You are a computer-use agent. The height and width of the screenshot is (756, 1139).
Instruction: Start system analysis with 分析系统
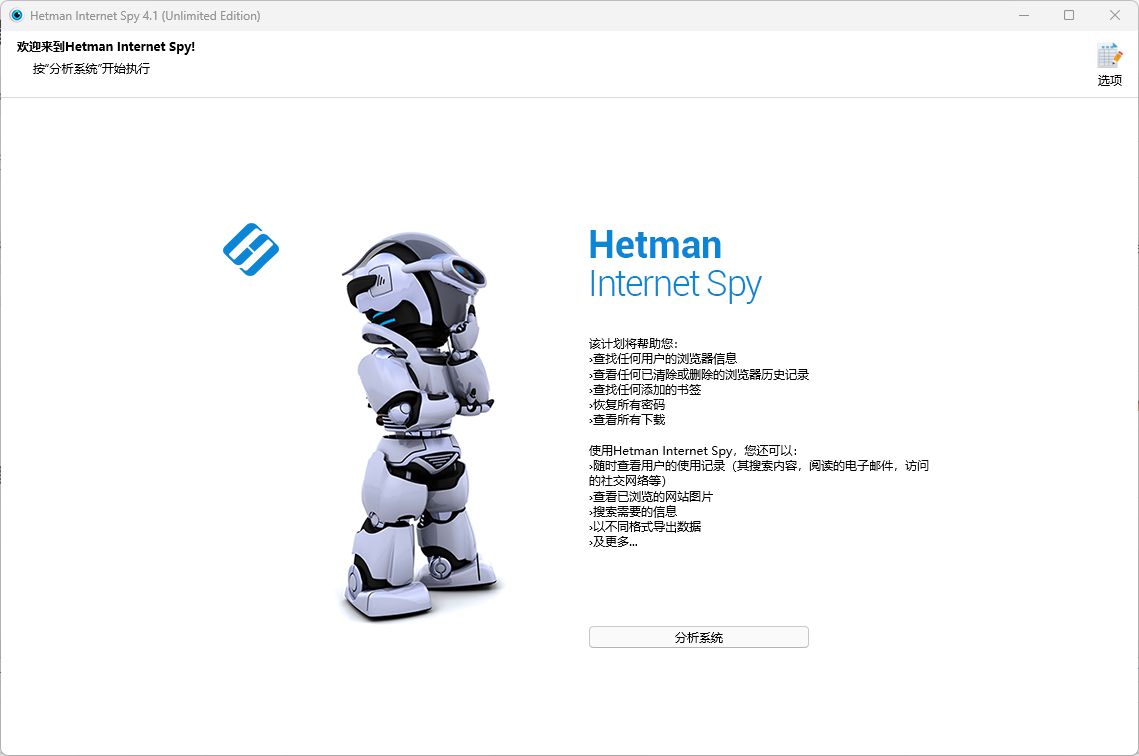[x=698, y=637]
